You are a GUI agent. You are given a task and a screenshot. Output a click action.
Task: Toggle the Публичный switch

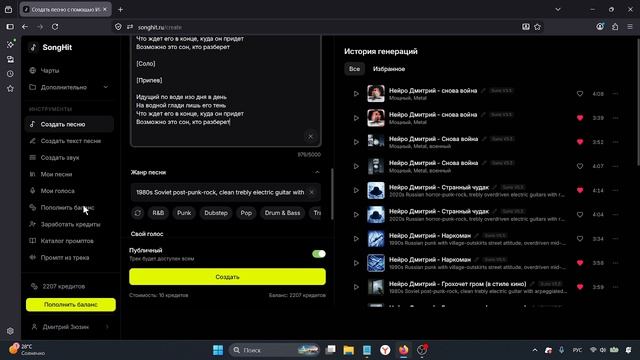coord(319,254)
